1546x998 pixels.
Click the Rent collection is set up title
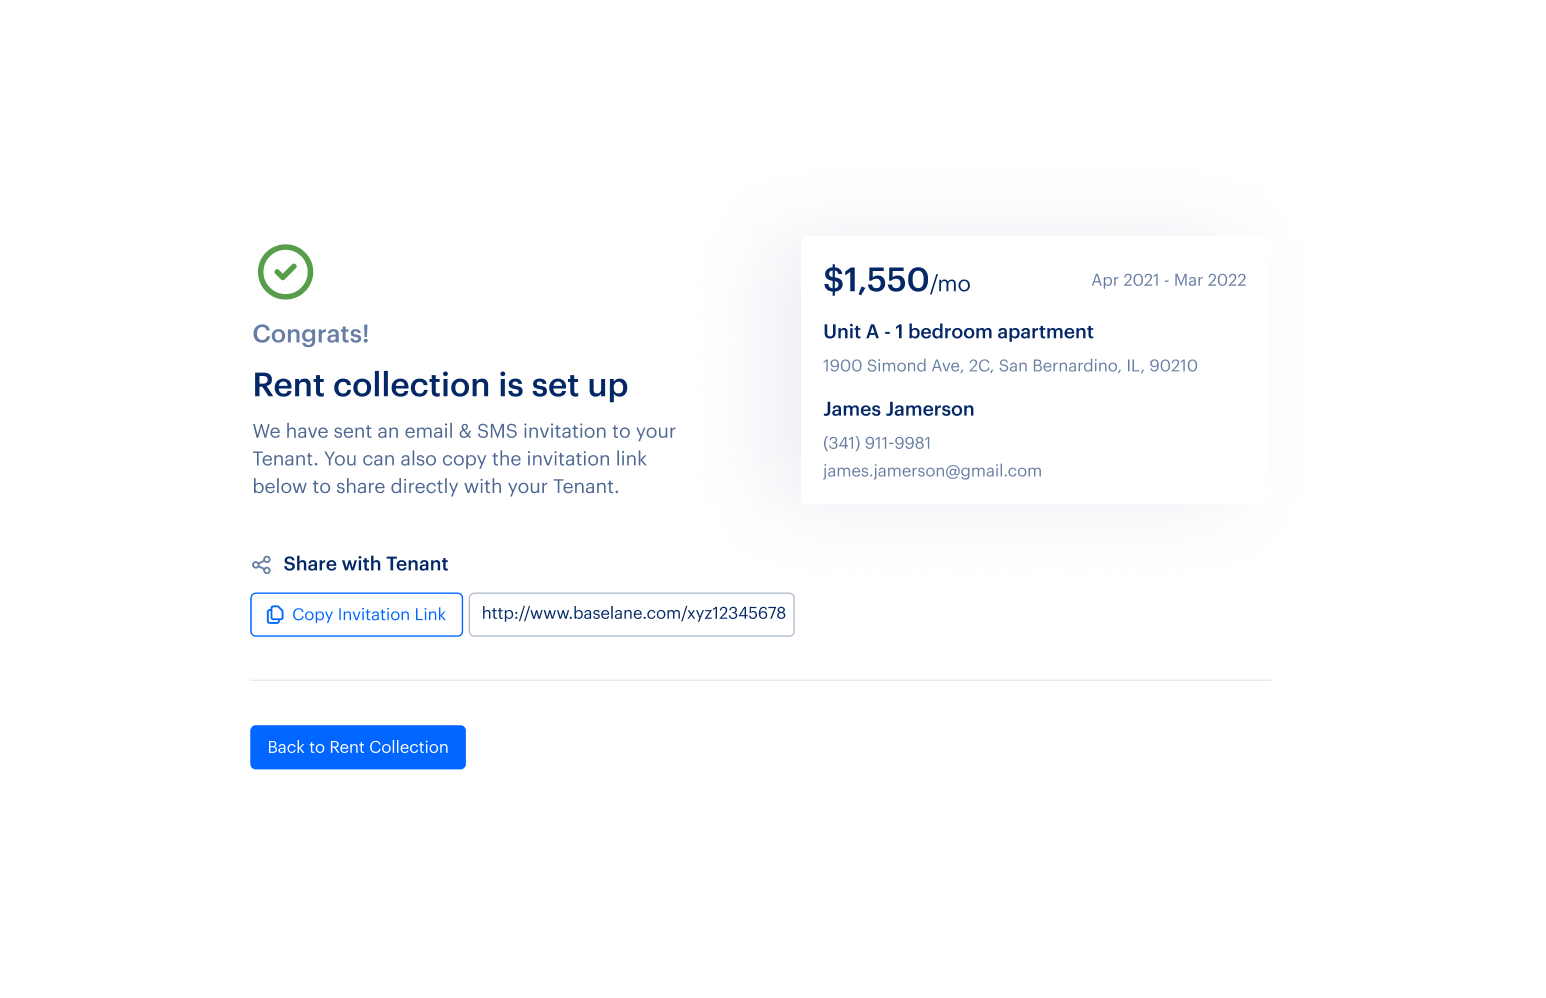click(x=440, y=385)
